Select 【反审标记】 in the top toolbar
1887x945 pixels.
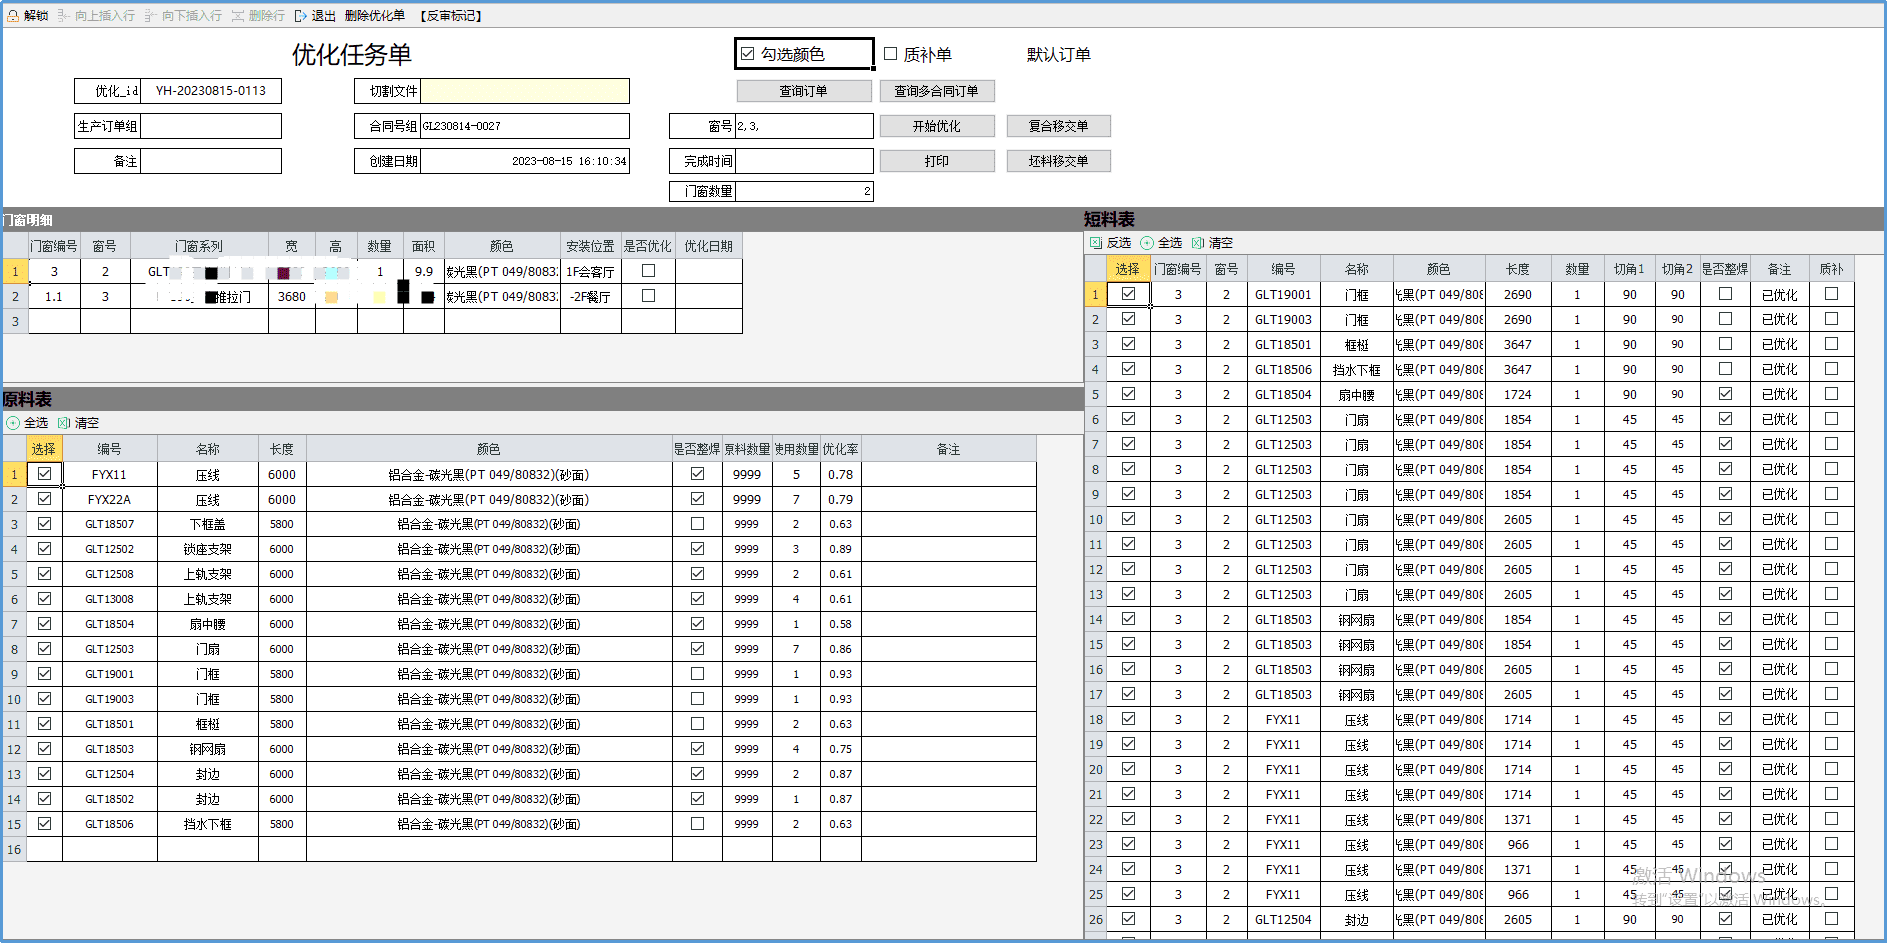coord(451,16)
